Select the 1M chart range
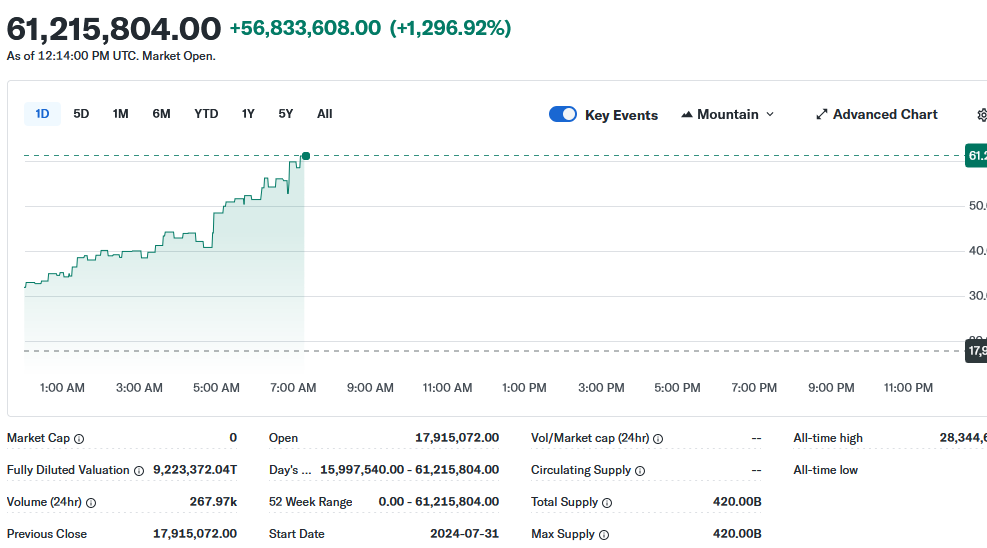 click(120, 114)
